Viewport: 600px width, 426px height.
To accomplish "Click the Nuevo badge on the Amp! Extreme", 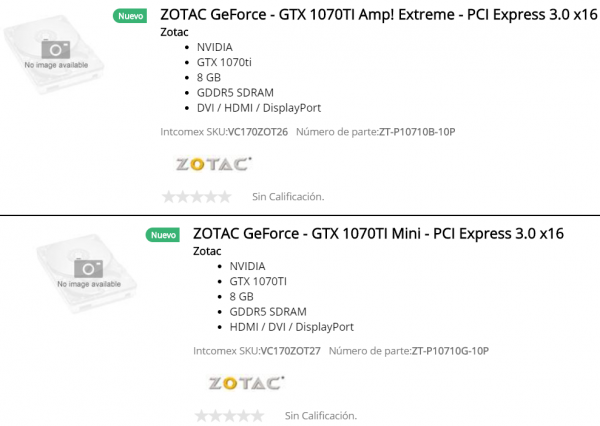I will coord(130,16).
